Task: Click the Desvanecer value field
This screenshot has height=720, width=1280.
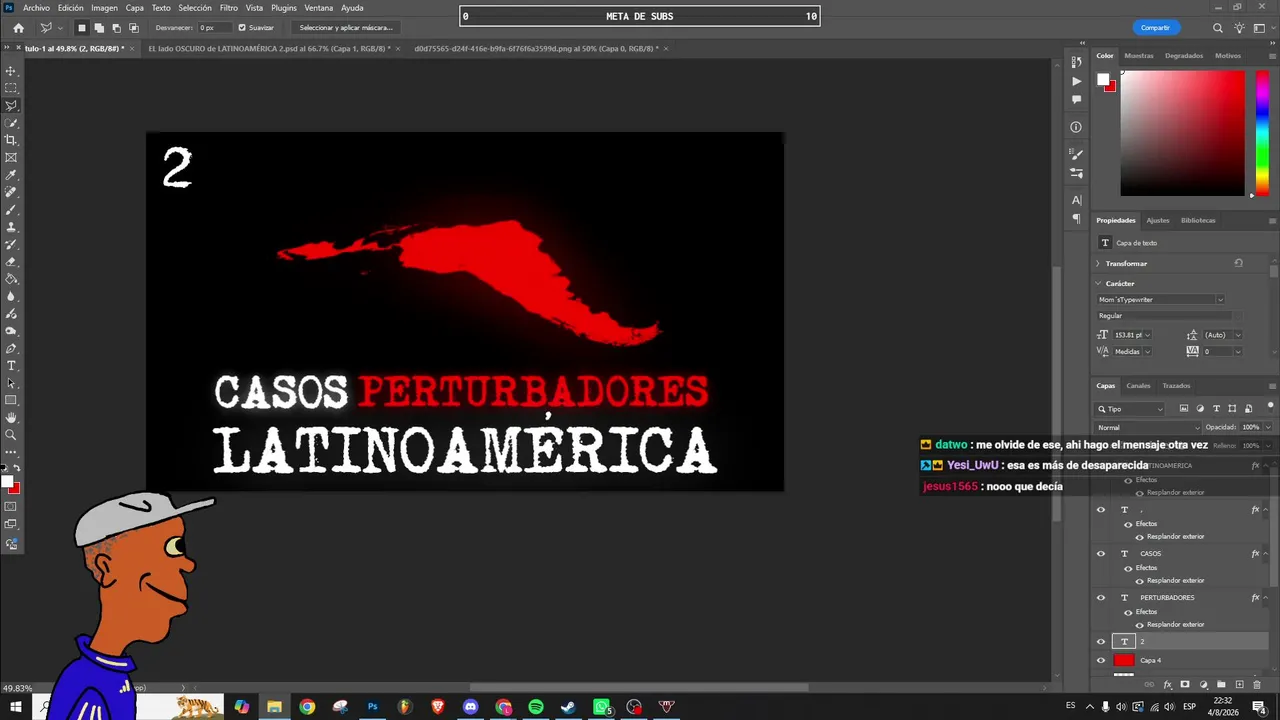Action: point(213,28)
